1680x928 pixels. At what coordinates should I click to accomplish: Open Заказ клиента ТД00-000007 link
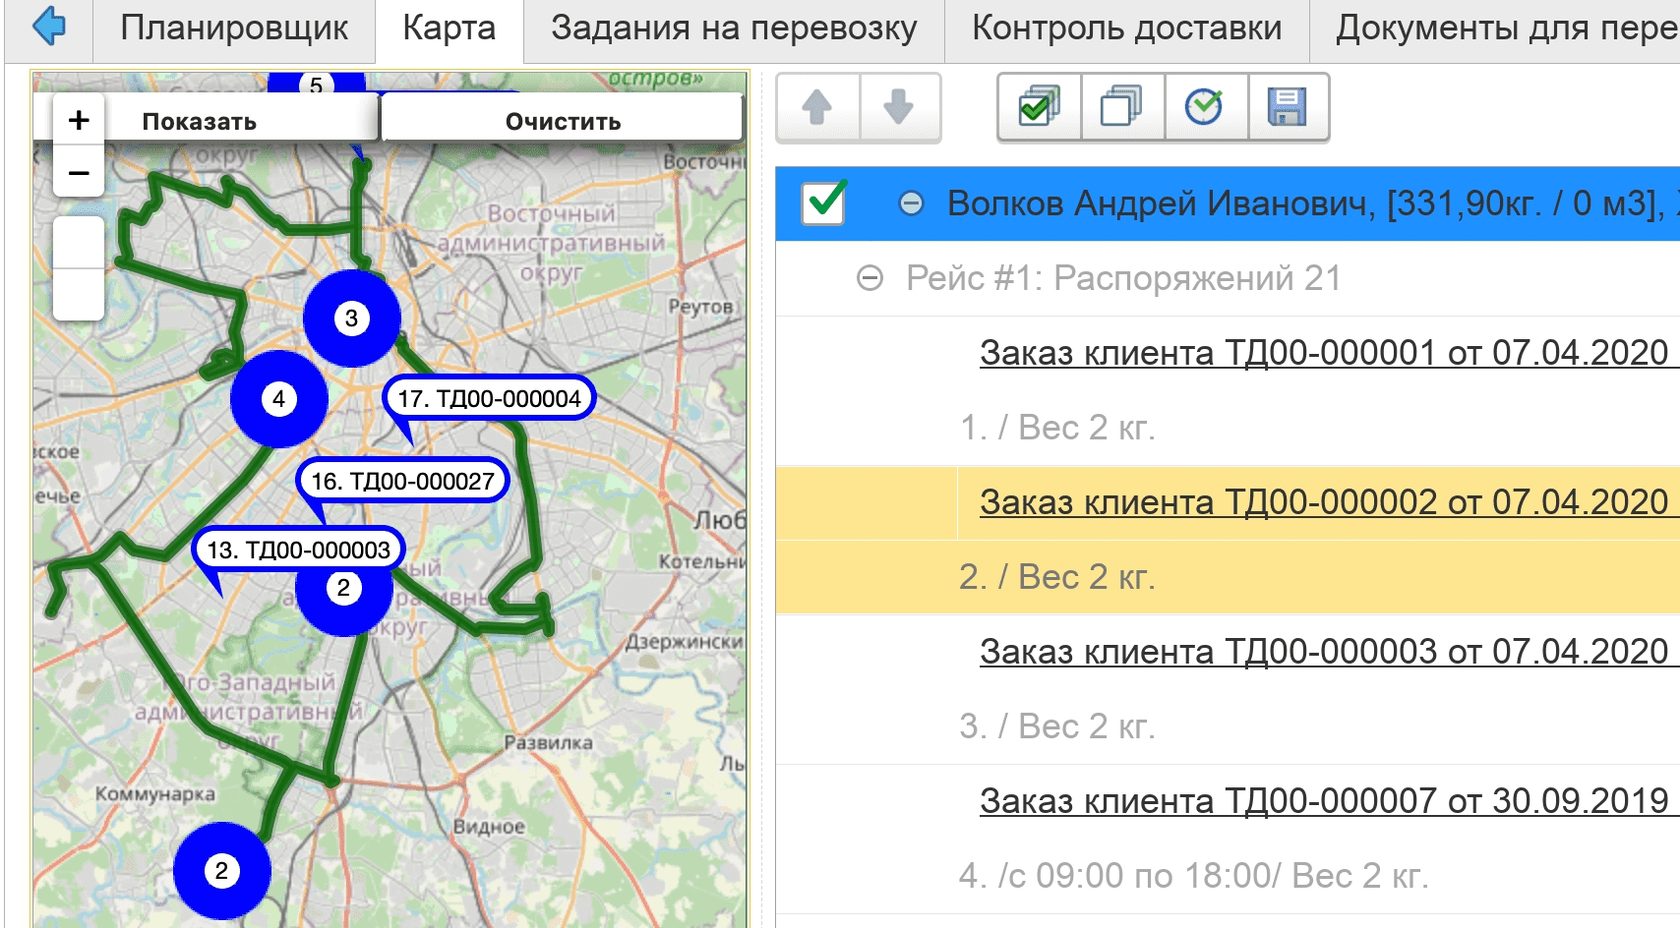coord(1323,801)
